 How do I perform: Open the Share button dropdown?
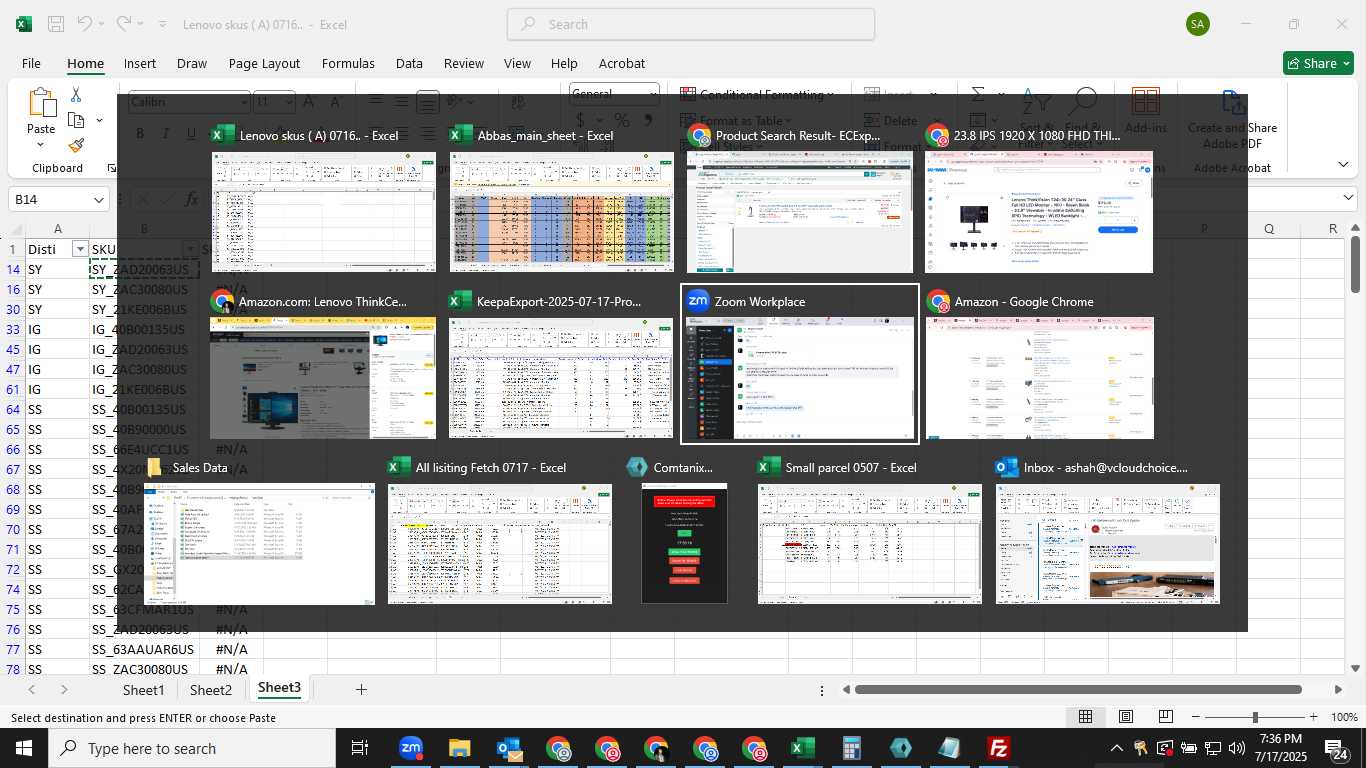tap(1346, 63)
